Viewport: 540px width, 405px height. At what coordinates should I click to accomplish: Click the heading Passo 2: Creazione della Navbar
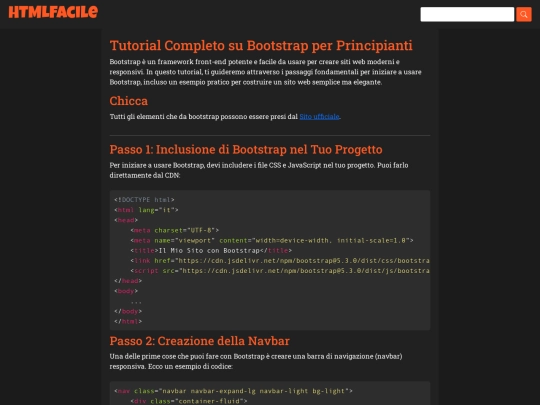[x=199, y=341]
